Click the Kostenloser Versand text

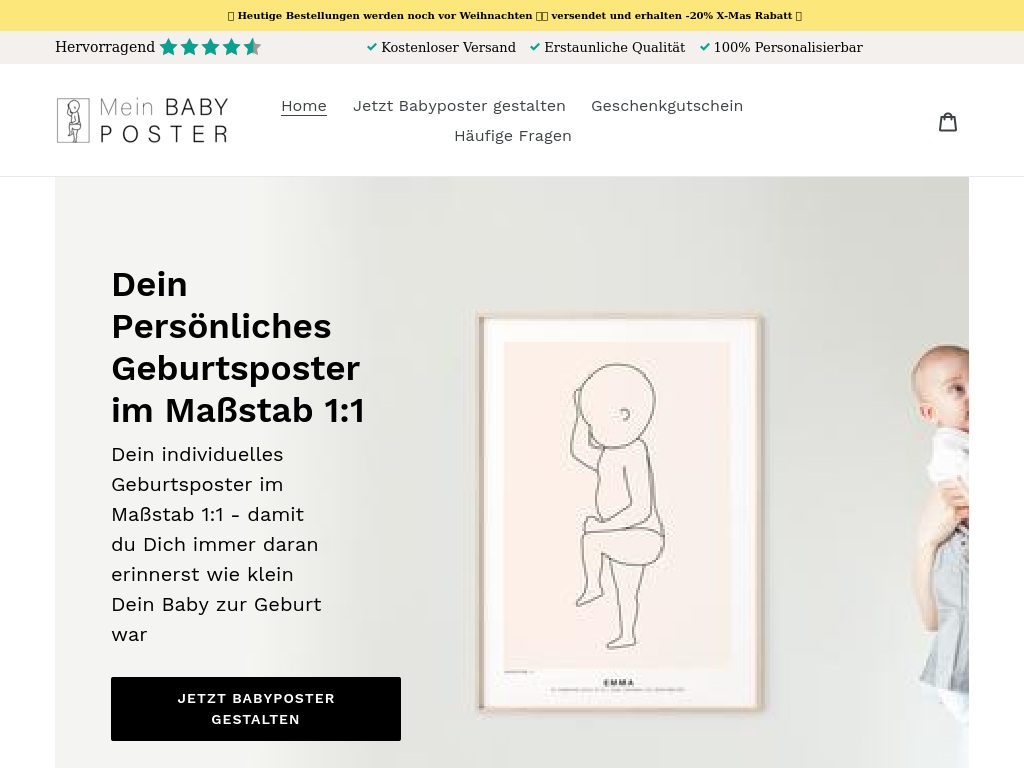point(448,47)
